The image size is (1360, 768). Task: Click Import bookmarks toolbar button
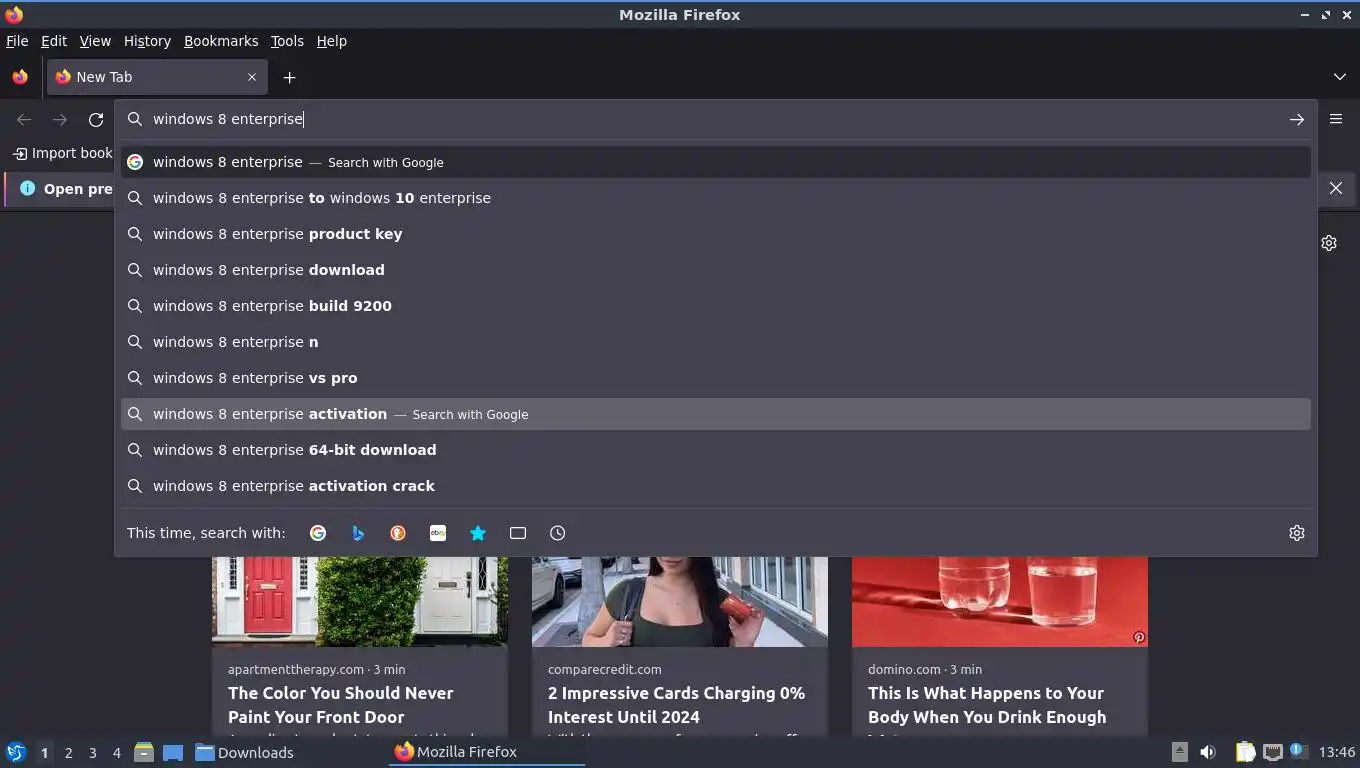(62, 153)
